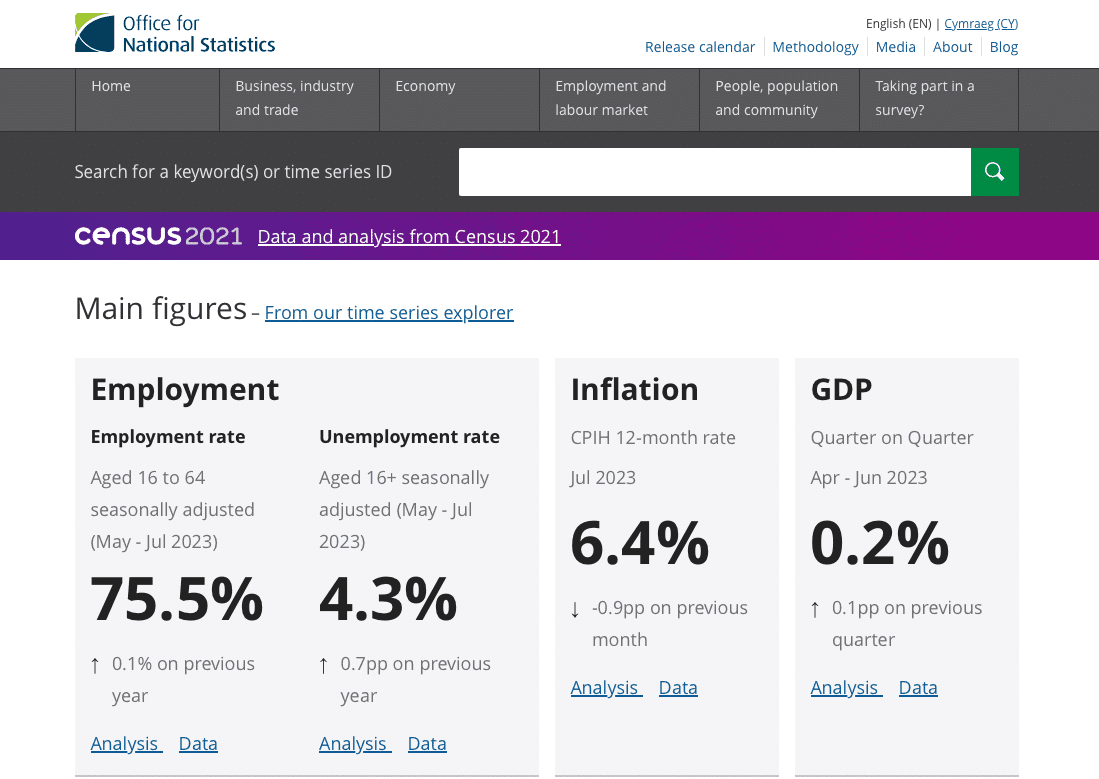Visit the Blog link
The width and height of the screenshot is (1099, 779).
[1004, 47]
